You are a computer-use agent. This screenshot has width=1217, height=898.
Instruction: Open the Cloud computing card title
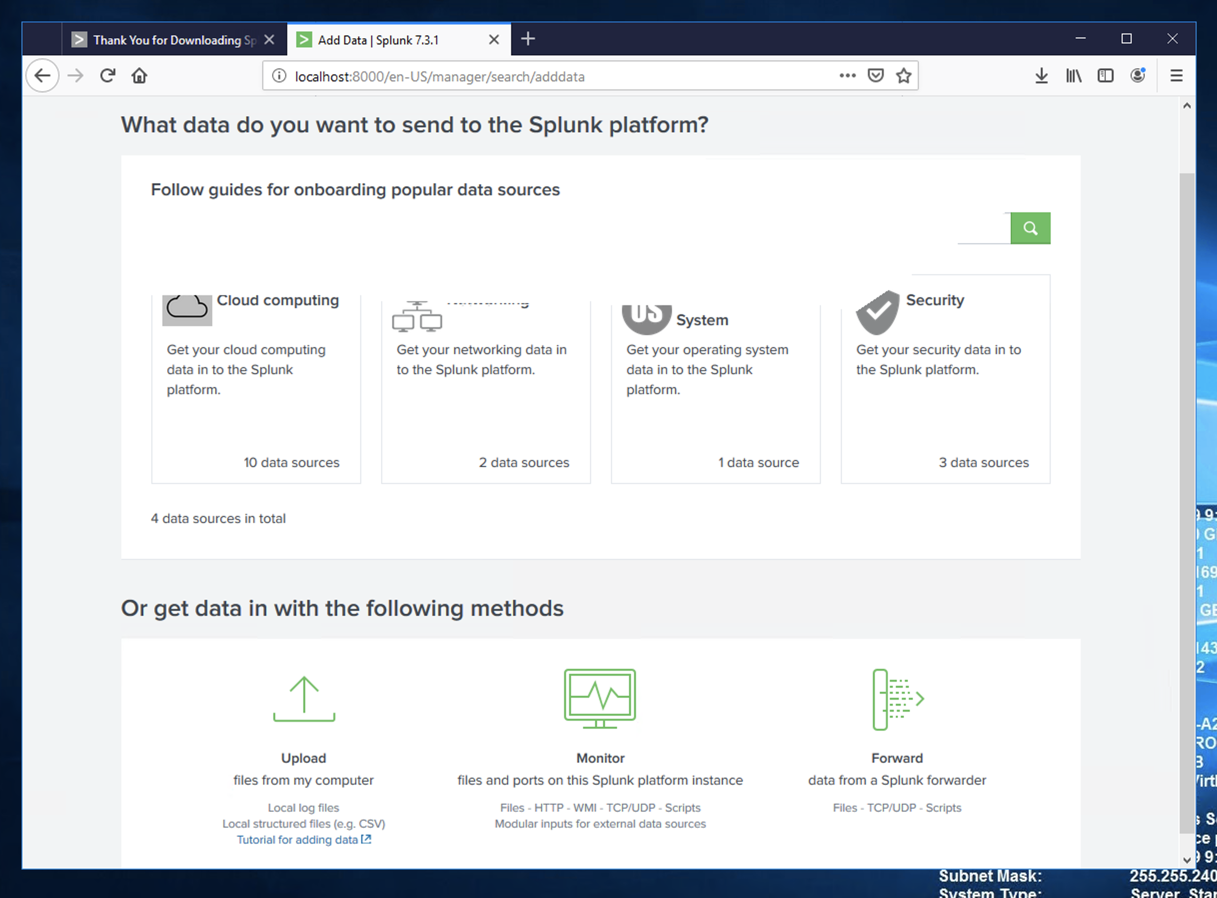278,300
